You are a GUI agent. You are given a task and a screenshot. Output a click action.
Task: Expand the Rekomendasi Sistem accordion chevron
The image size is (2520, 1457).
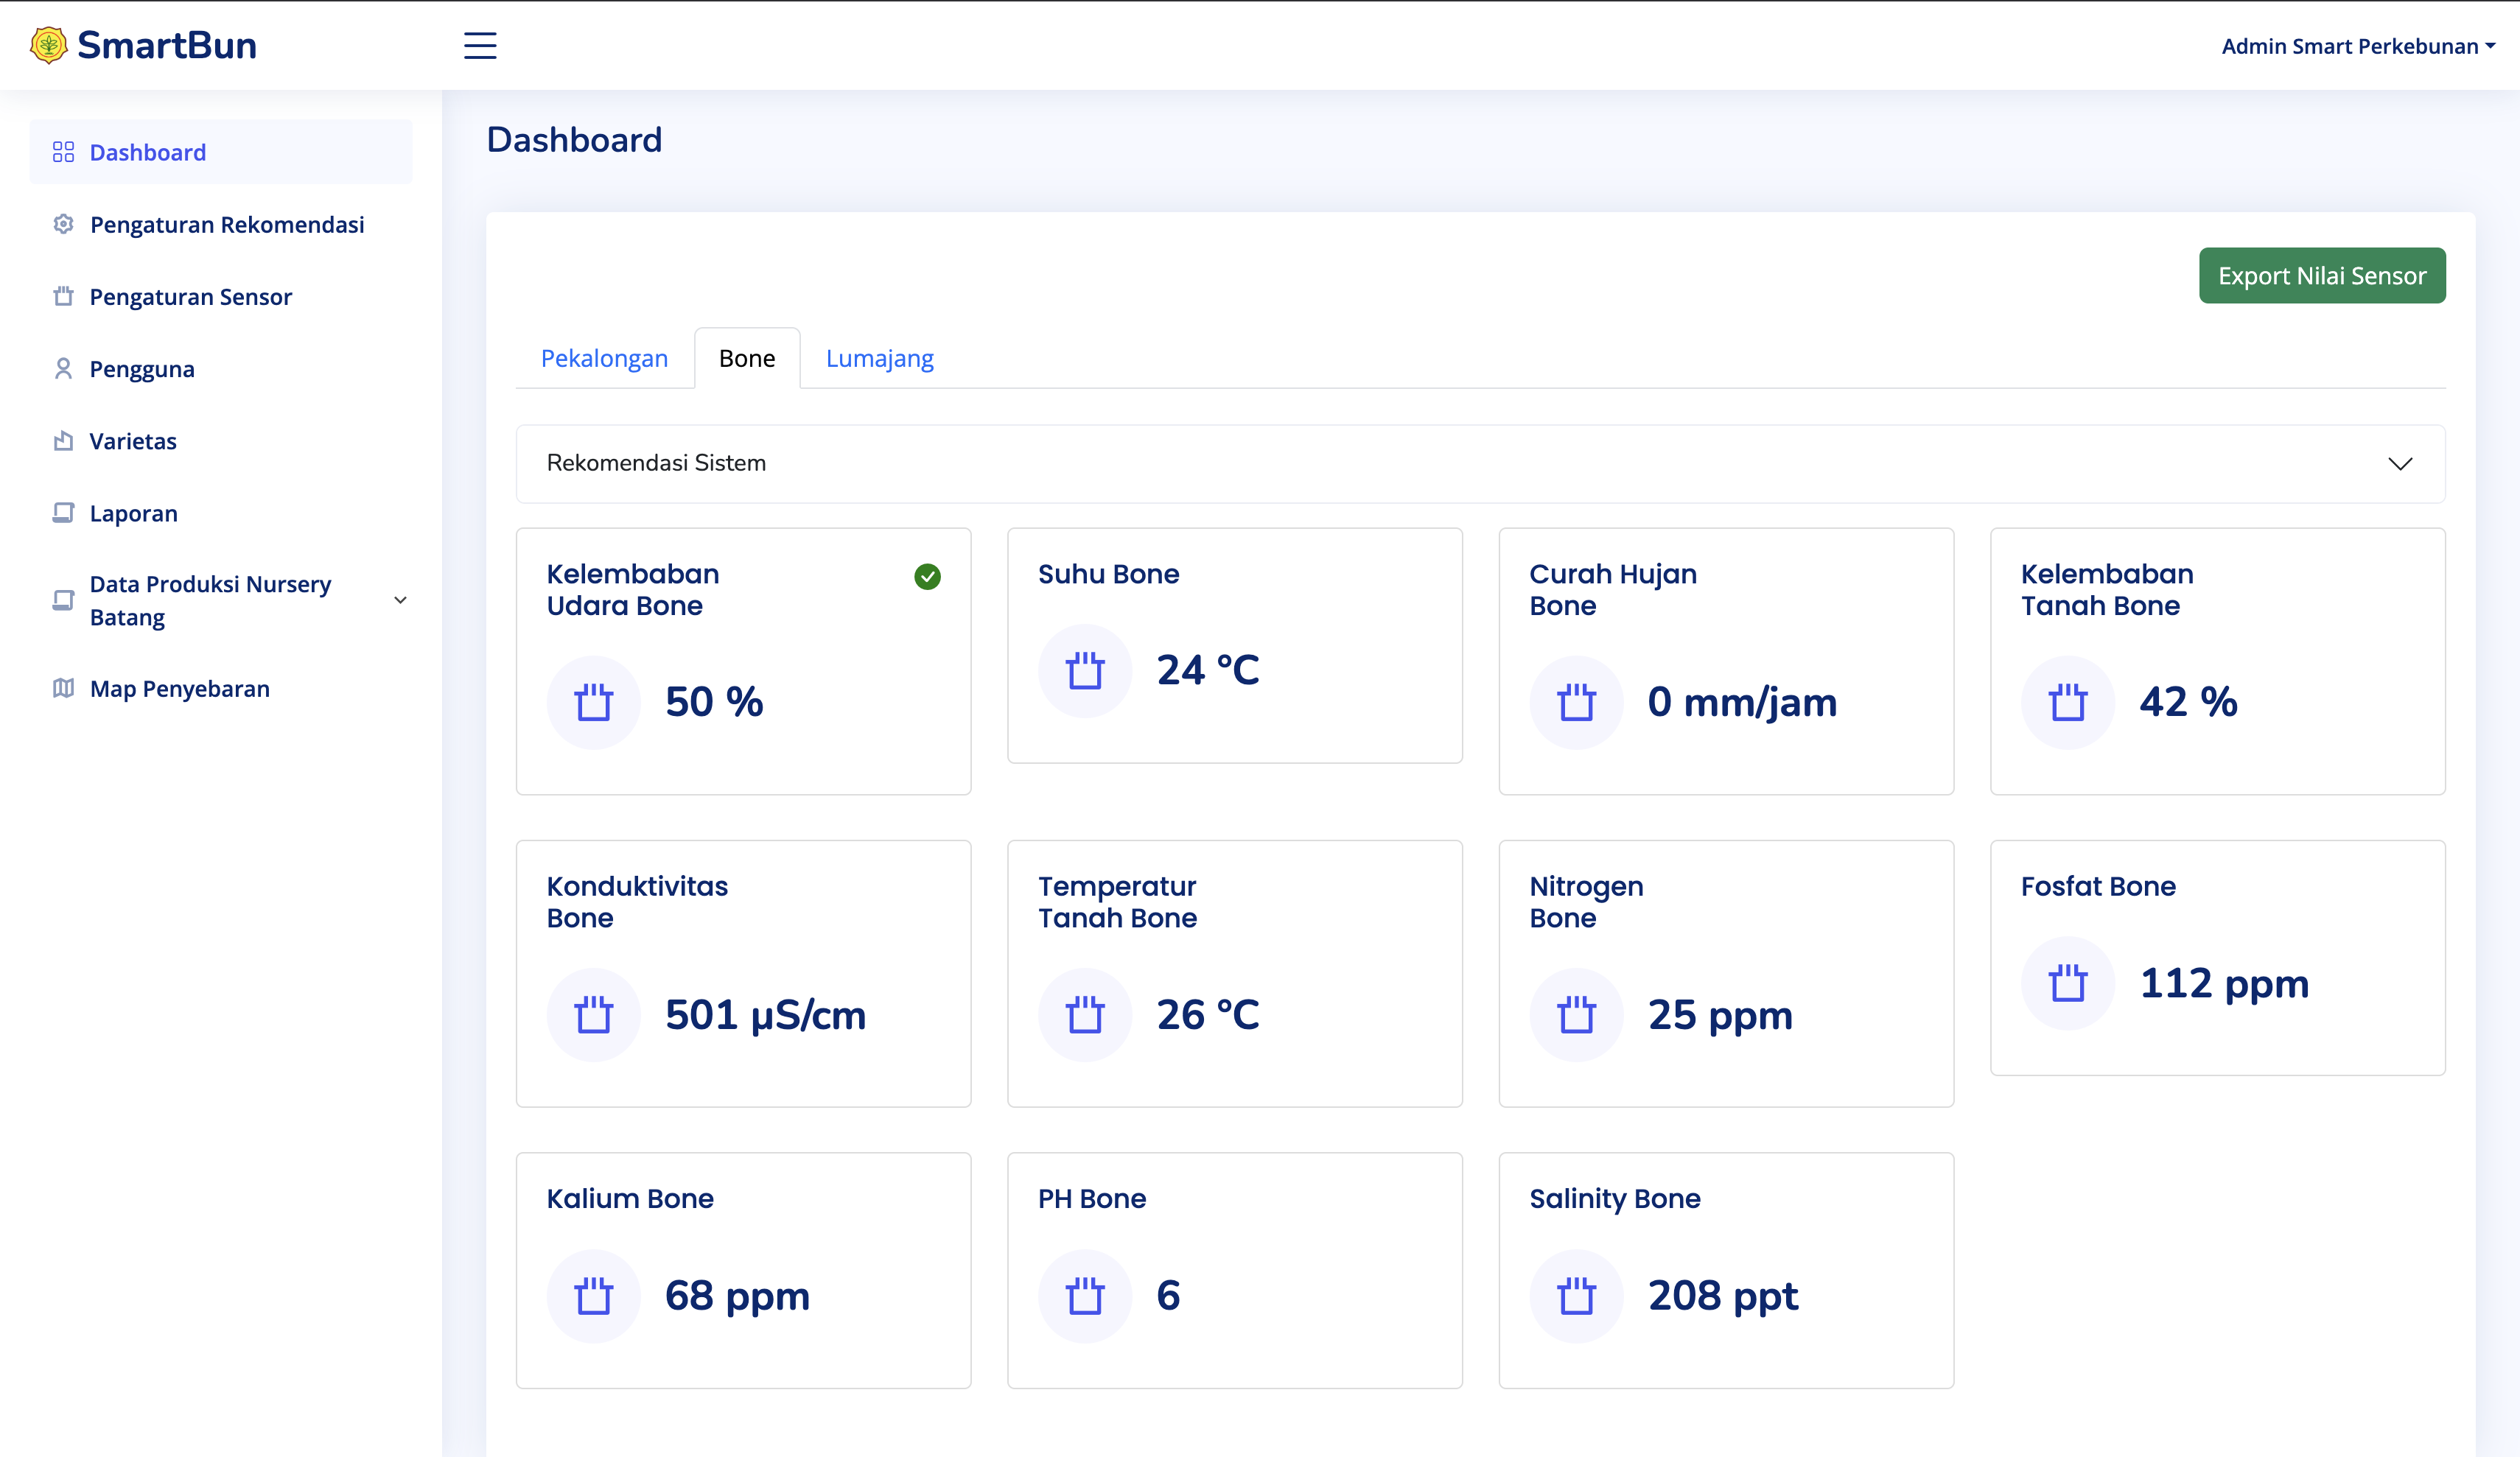tap(2400, 463)
